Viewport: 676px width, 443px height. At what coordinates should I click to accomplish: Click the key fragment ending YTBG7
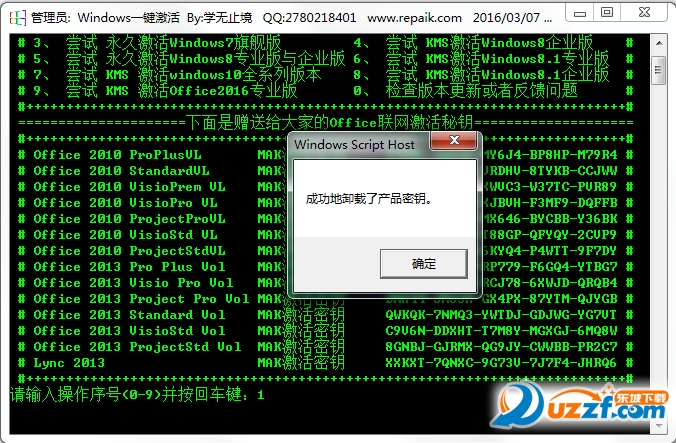(x=550, y=267)
